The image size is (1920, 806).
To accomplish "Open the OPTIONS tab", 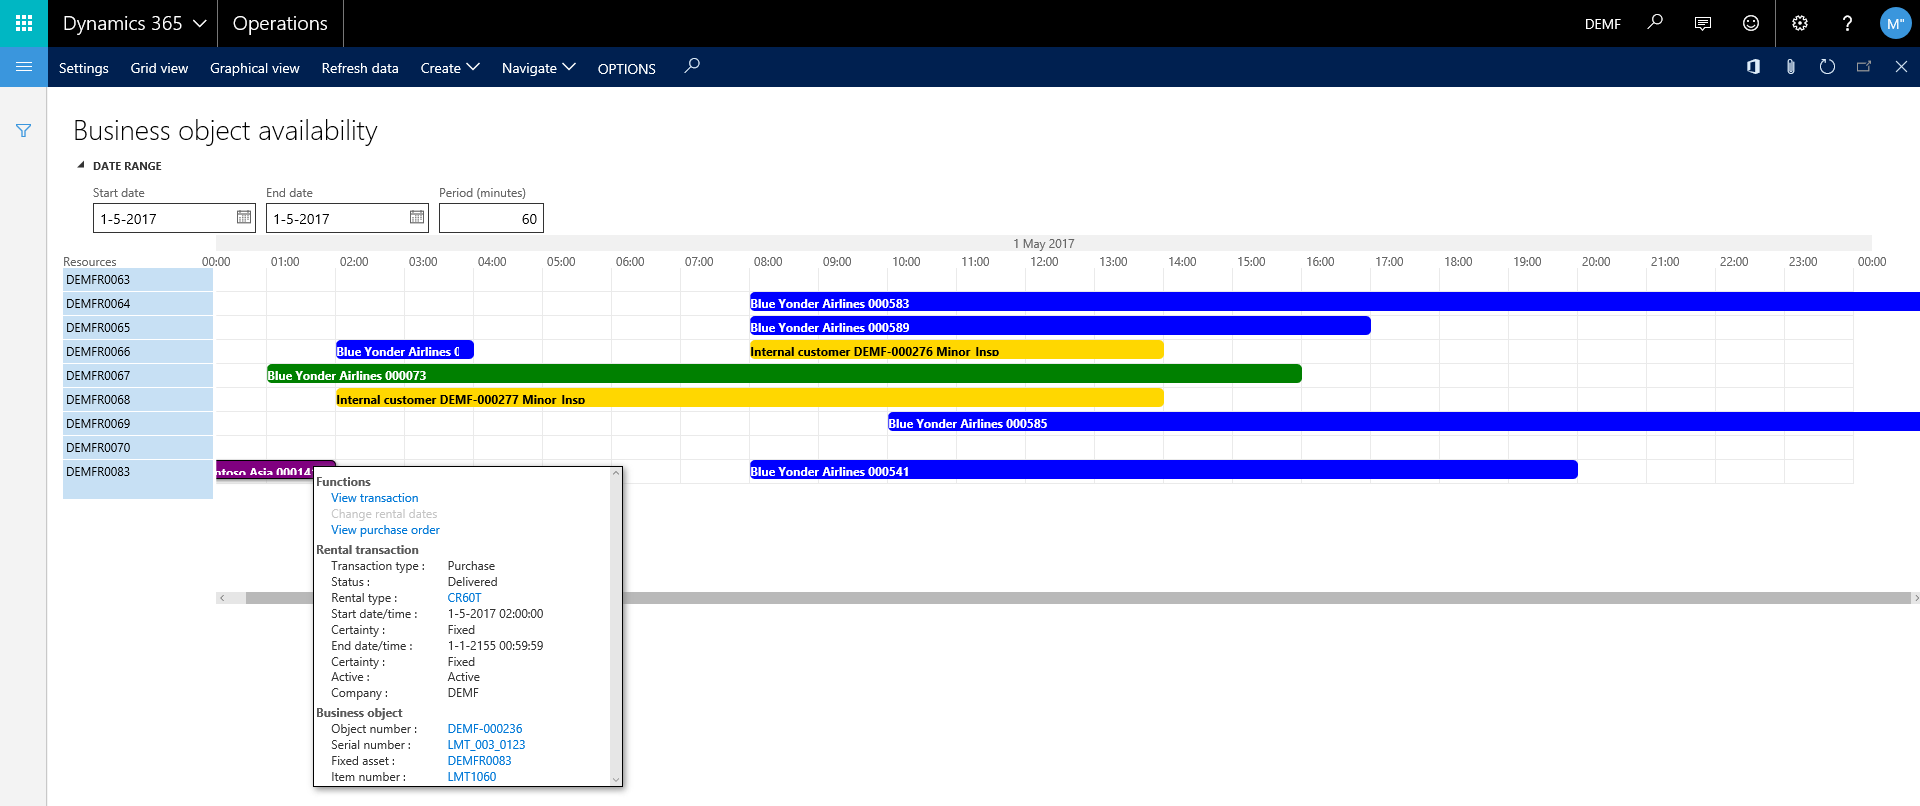I will tap(627, 69).
